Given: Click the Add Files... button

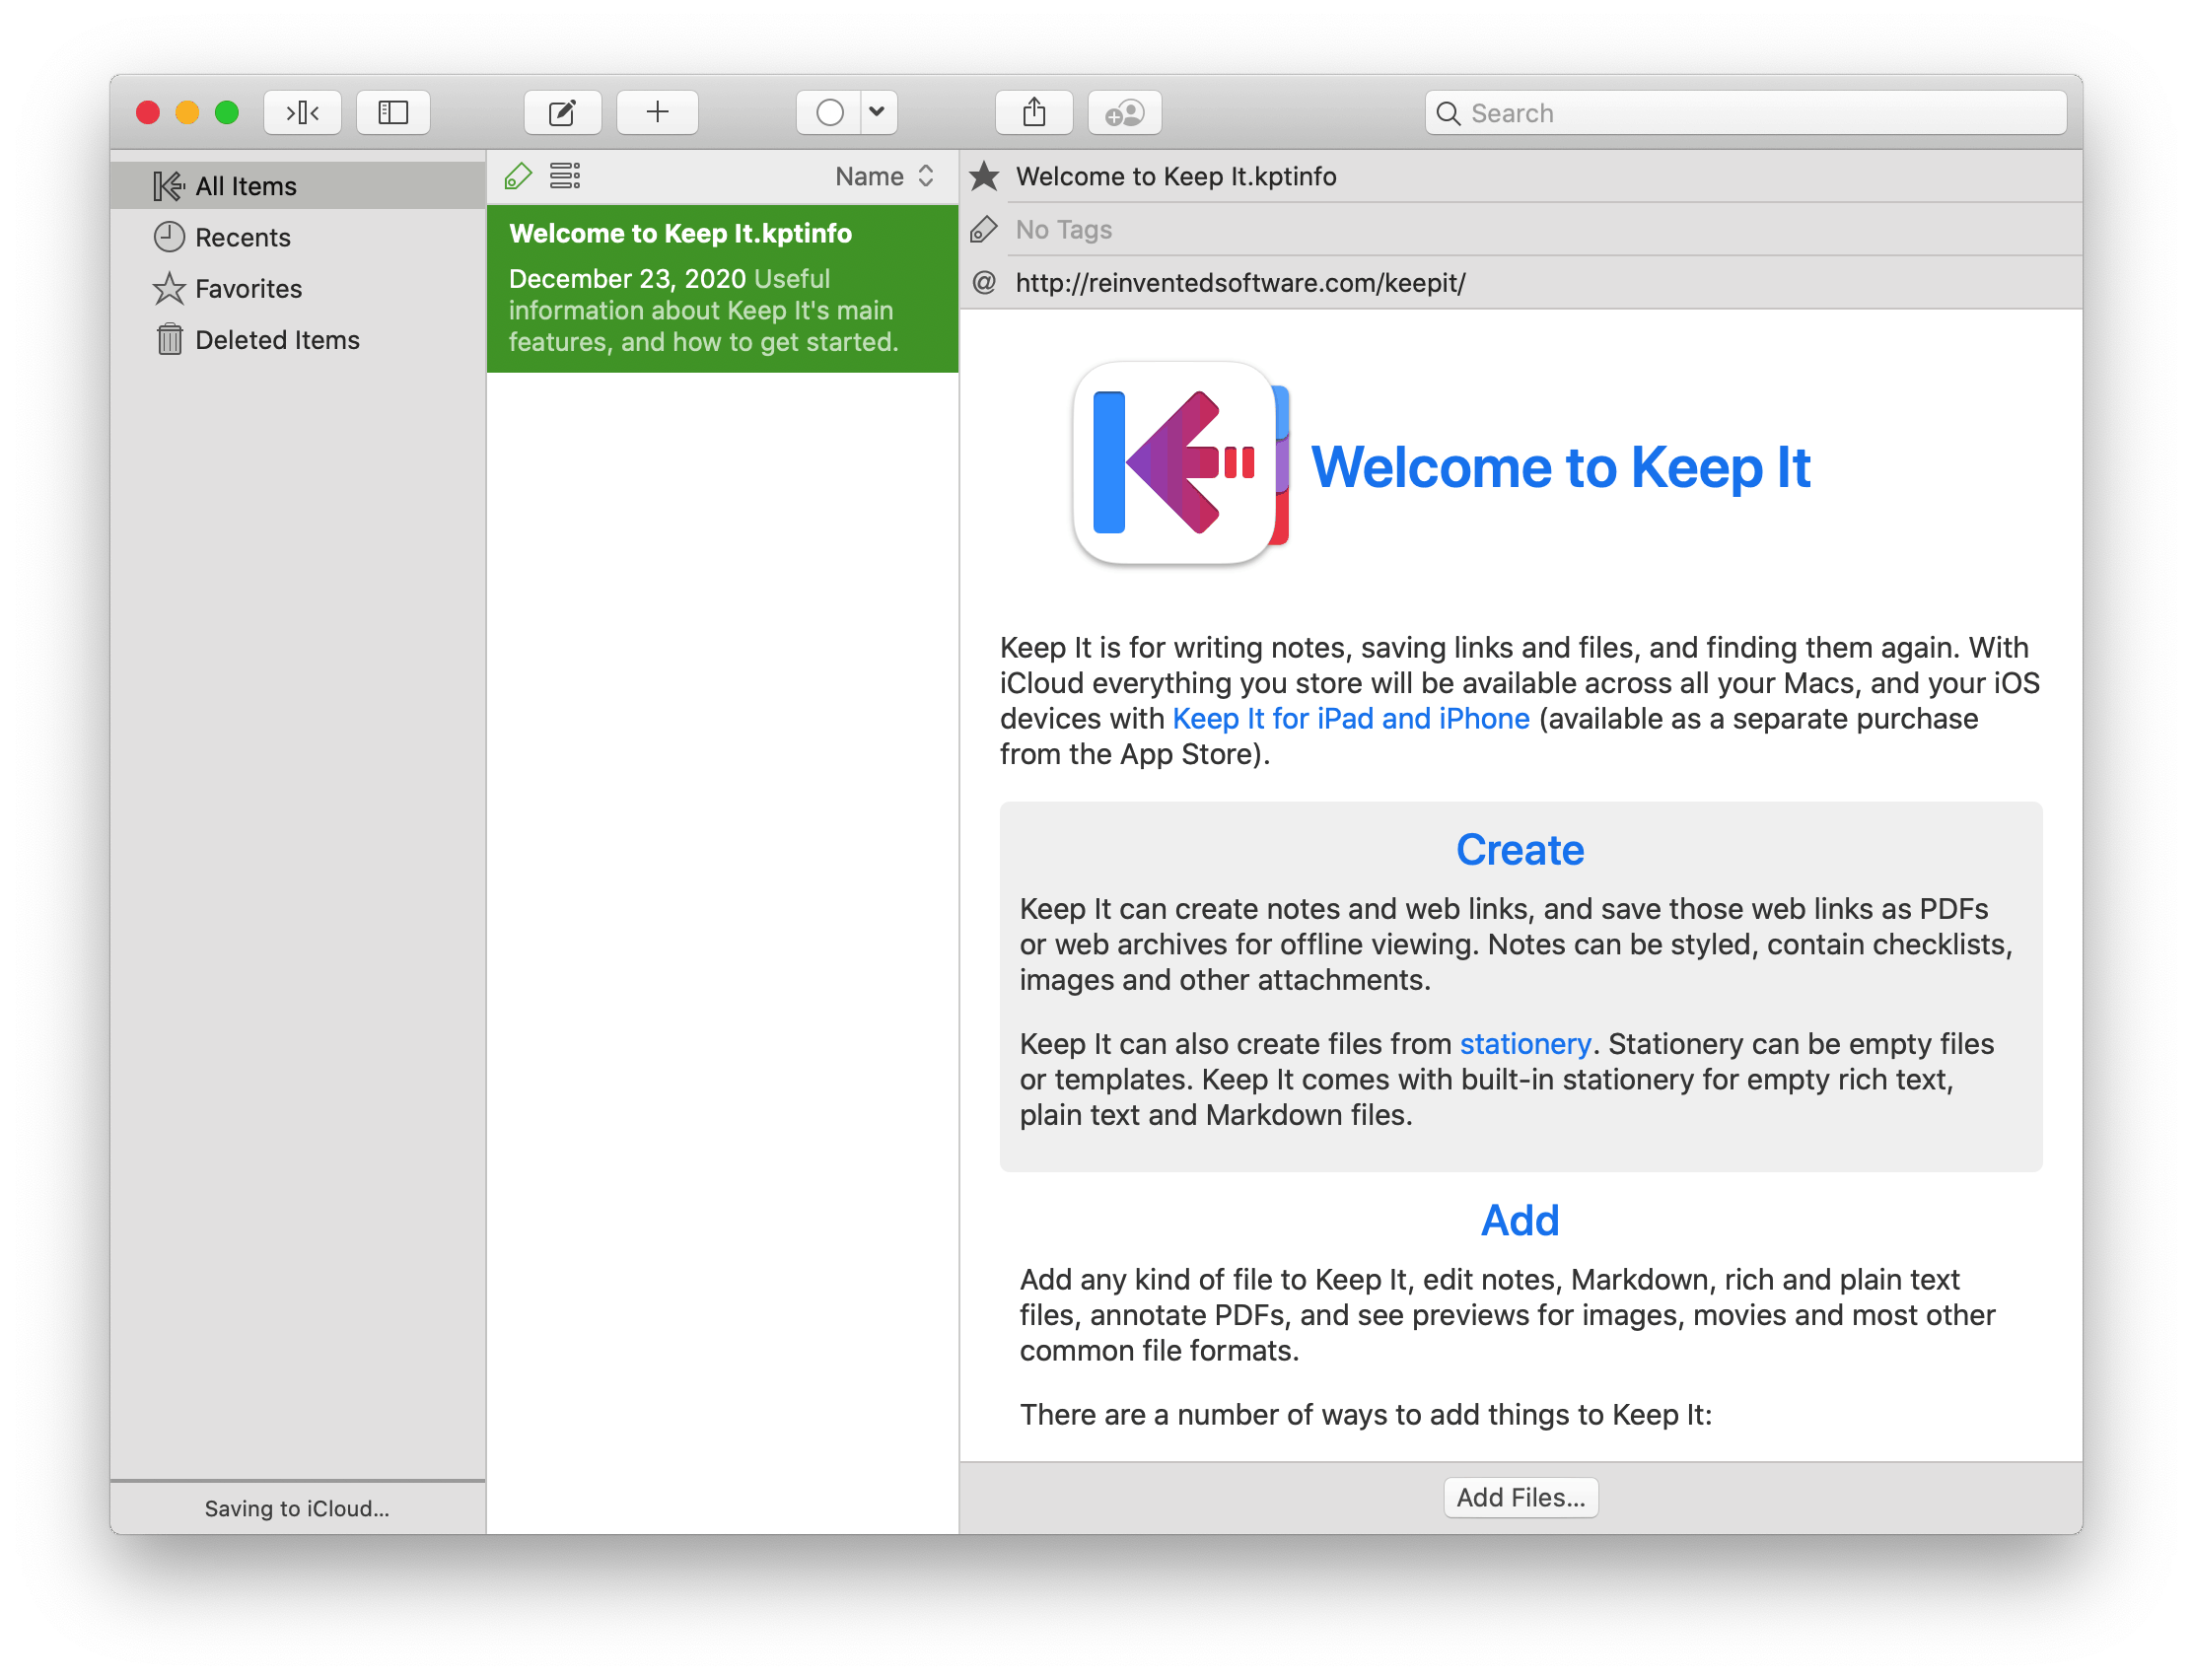Looking at the screenshot, I should point(1519,1497).
